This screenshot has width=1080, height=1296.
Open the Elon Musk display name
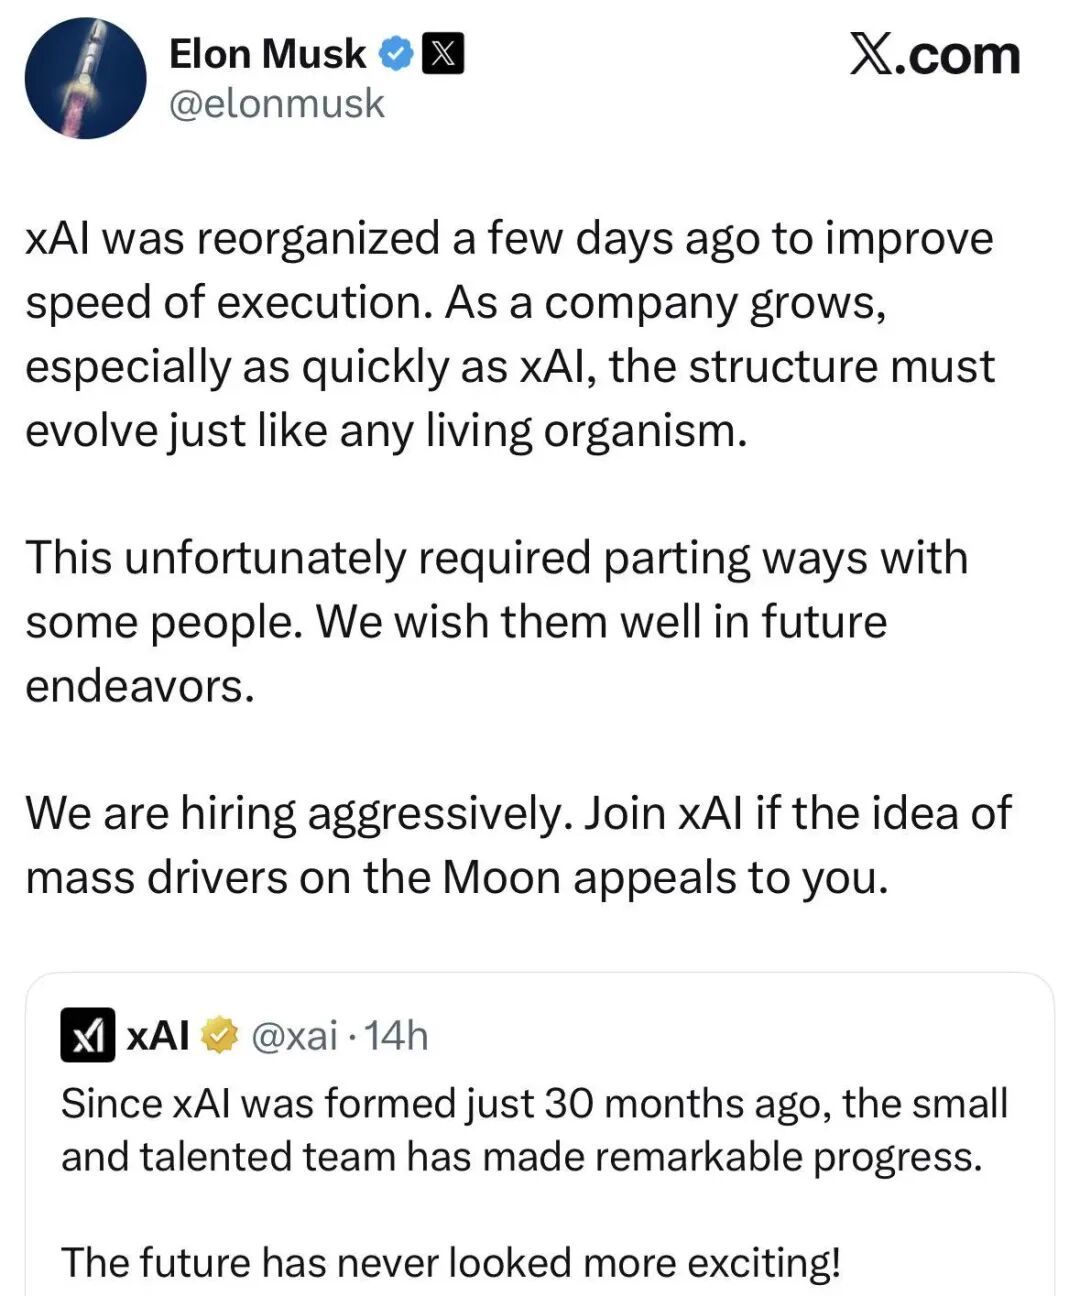[267, 54]
